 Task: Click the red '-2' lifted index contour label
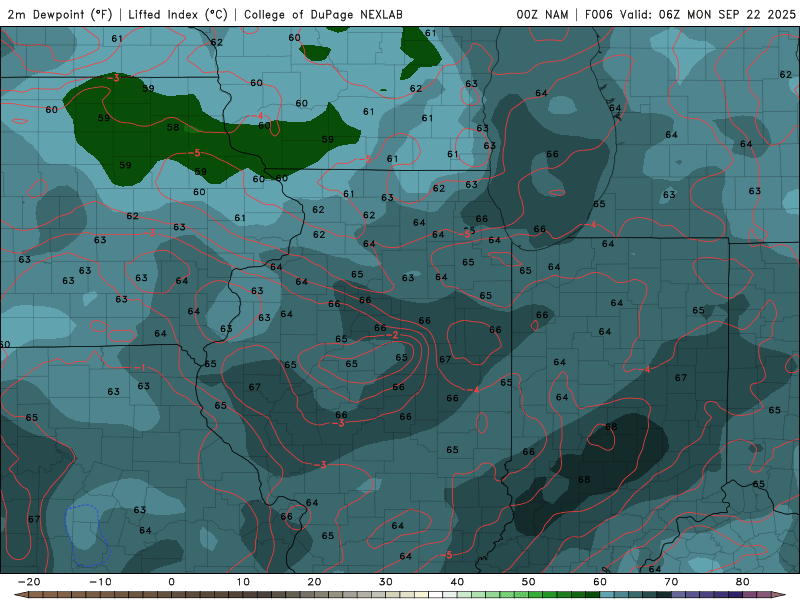click(x=392, y=335)
